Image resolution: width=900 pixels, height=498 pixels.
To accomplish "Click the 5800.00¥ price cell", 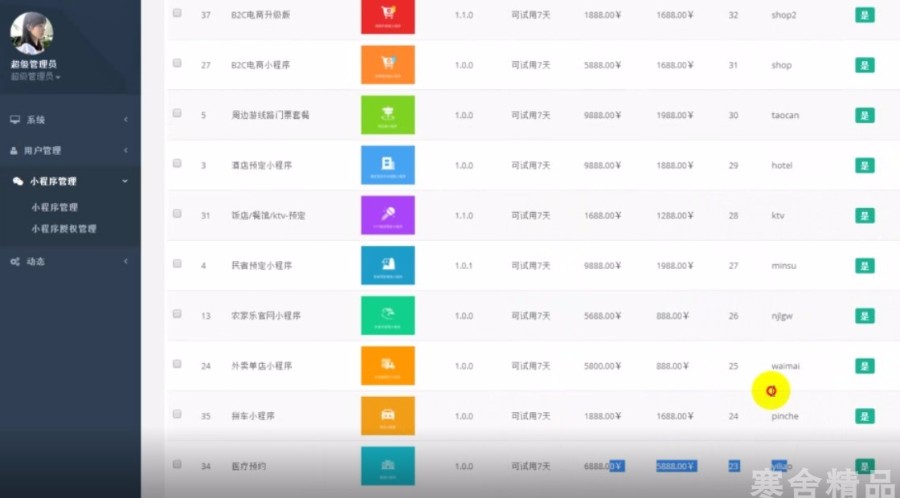I will [602, 365].
